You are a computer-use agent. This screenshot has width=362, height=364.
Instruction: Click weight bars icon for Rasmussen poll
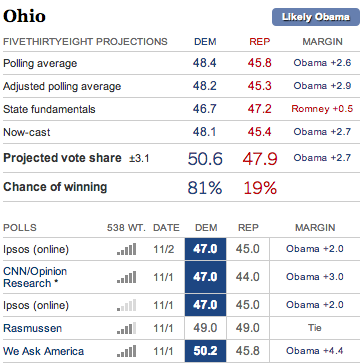(127, 328)
